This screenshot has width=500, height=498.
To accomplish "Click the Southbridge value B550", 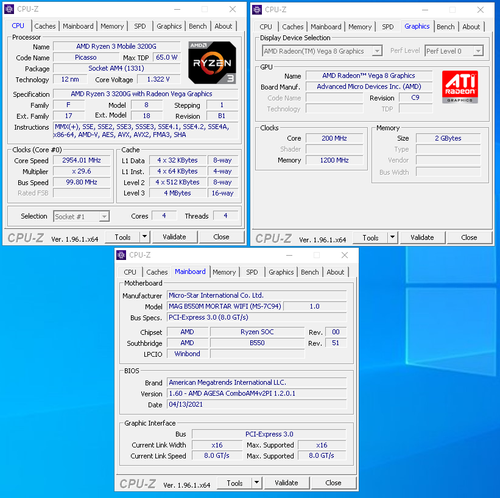I will 257,343.
